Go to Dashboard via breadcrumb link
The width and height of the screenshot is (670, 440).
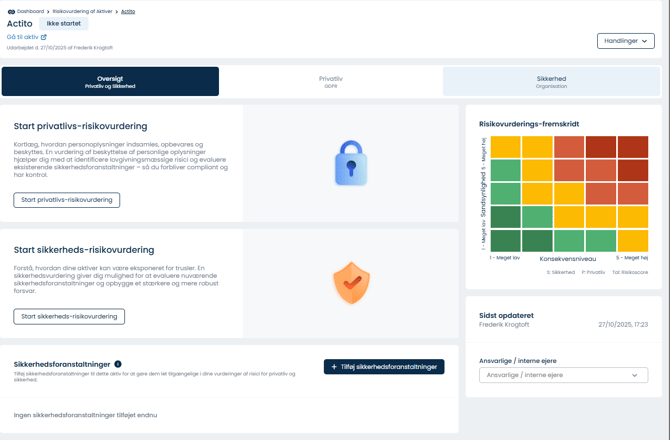pyautogui.click(x=30, y=11)
